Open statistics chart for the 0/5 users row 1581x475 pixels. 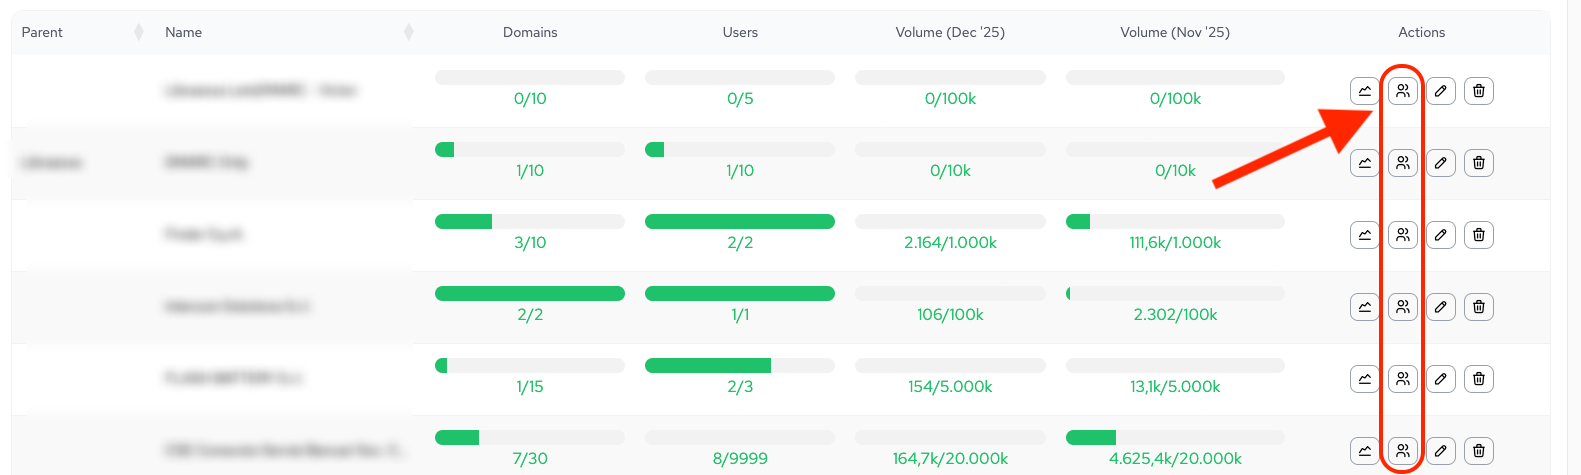pyautogui.click(x=1365, y=91)
